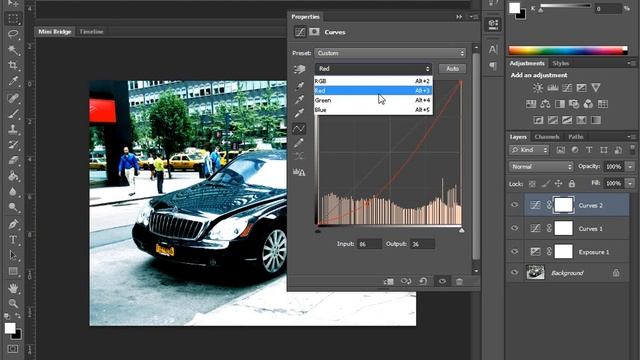The height and width of the screenshot is (360, 640).
Task: Collapse the Properties panel with double arrows
Action: 459,17
